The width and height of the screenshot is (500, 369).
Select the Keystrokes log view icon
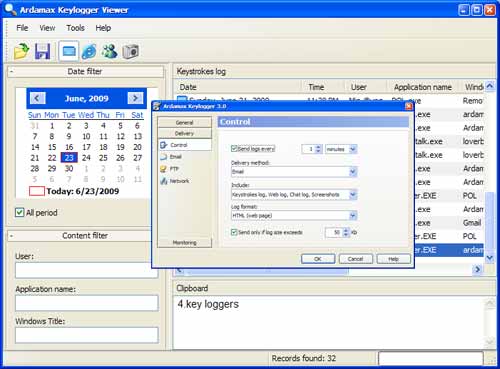(x=69, y=51)
